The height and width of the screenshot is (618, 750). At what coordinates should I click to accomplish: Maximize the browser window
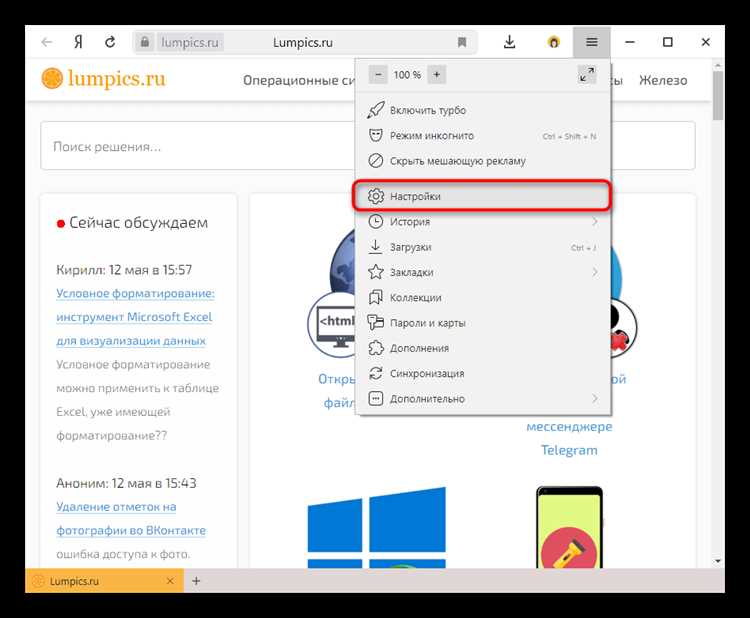click(668, 42)
